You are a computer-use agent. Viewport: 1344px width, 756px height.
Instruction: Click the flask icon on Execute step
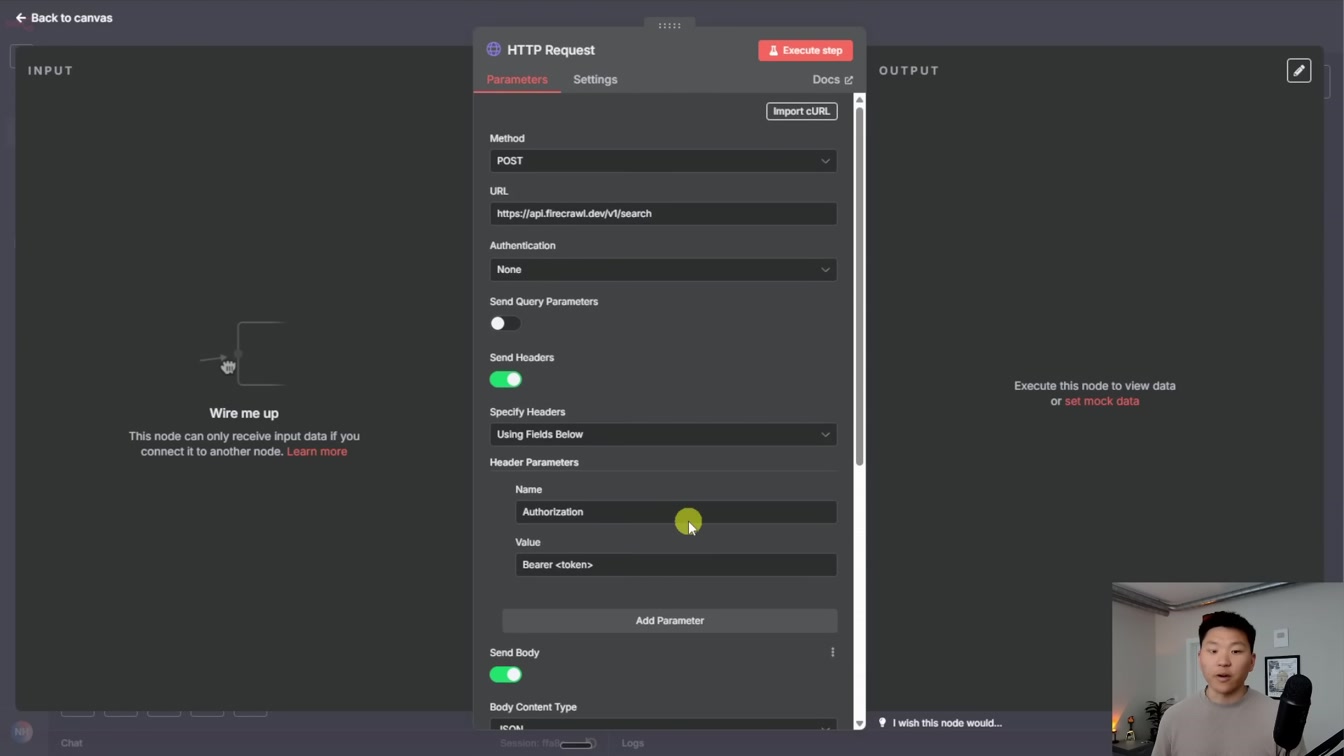click(x=773, y=50)
